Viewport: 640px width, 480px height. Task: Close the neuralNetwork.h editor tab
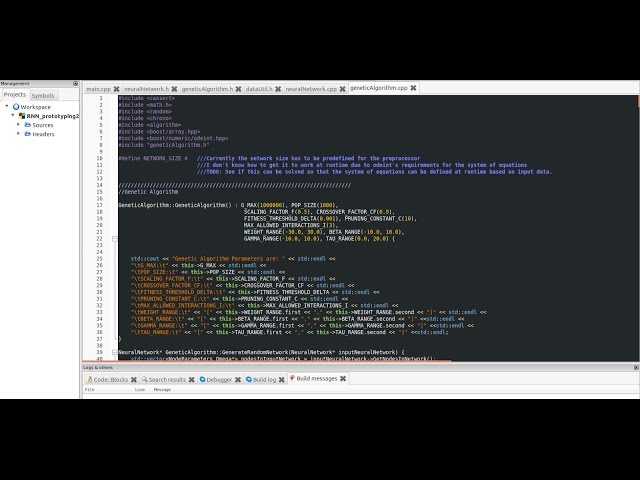174,89
